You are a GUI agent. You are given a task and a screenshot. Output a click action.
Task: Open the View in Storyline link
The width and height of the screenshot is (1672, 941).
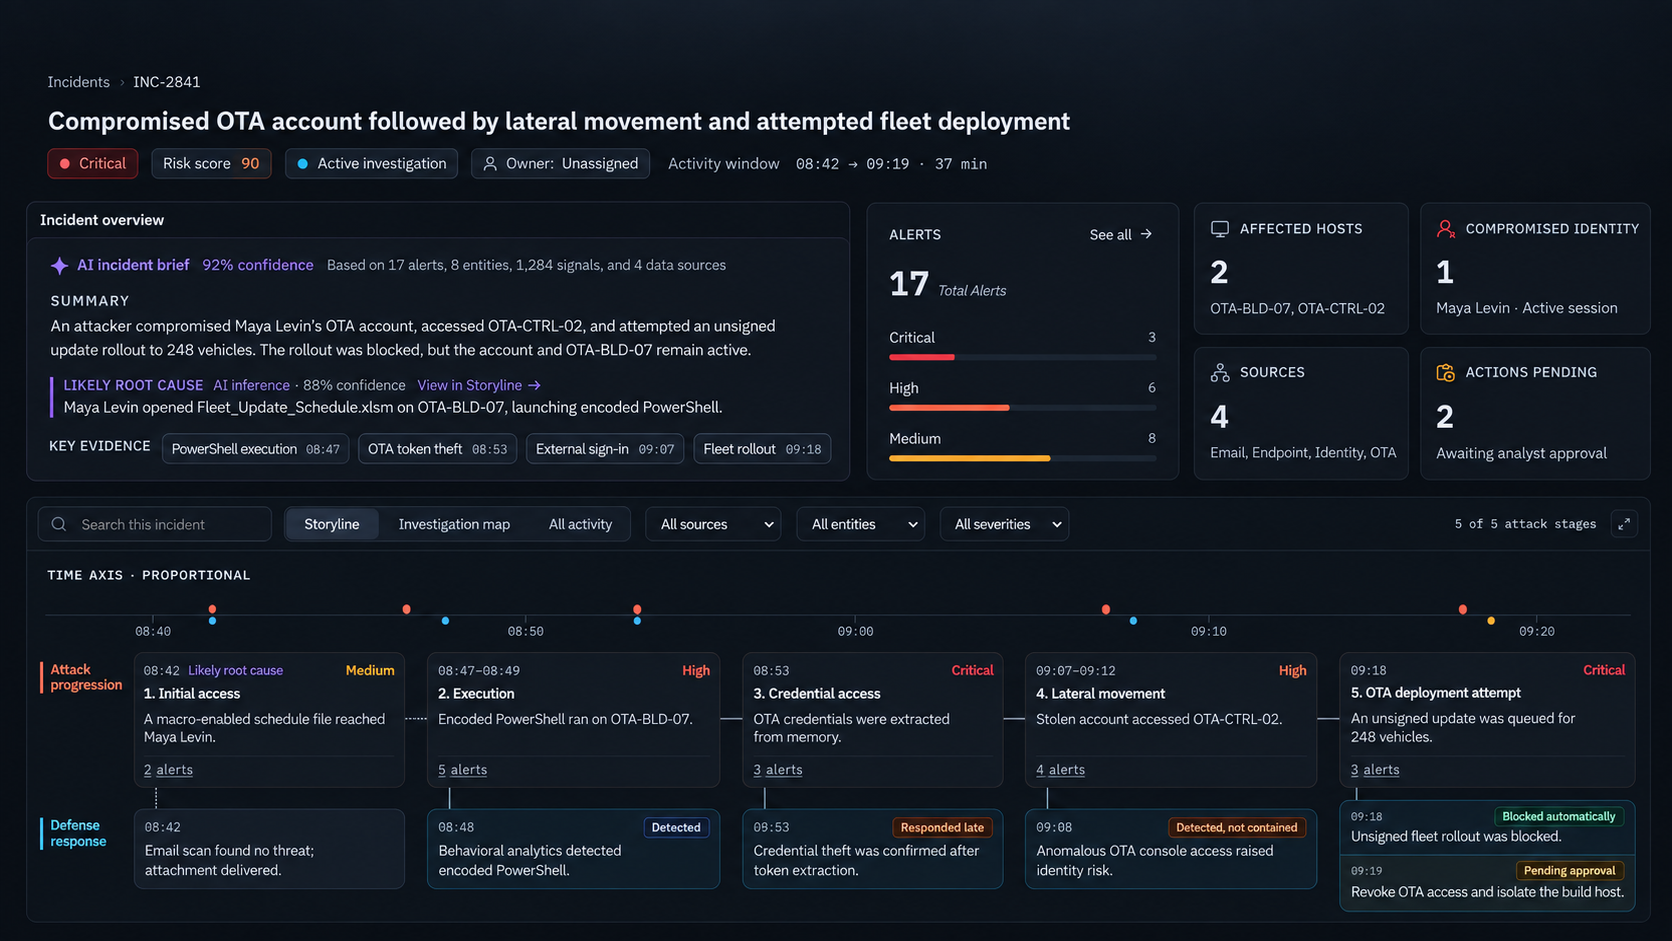(x=479, y=385)
